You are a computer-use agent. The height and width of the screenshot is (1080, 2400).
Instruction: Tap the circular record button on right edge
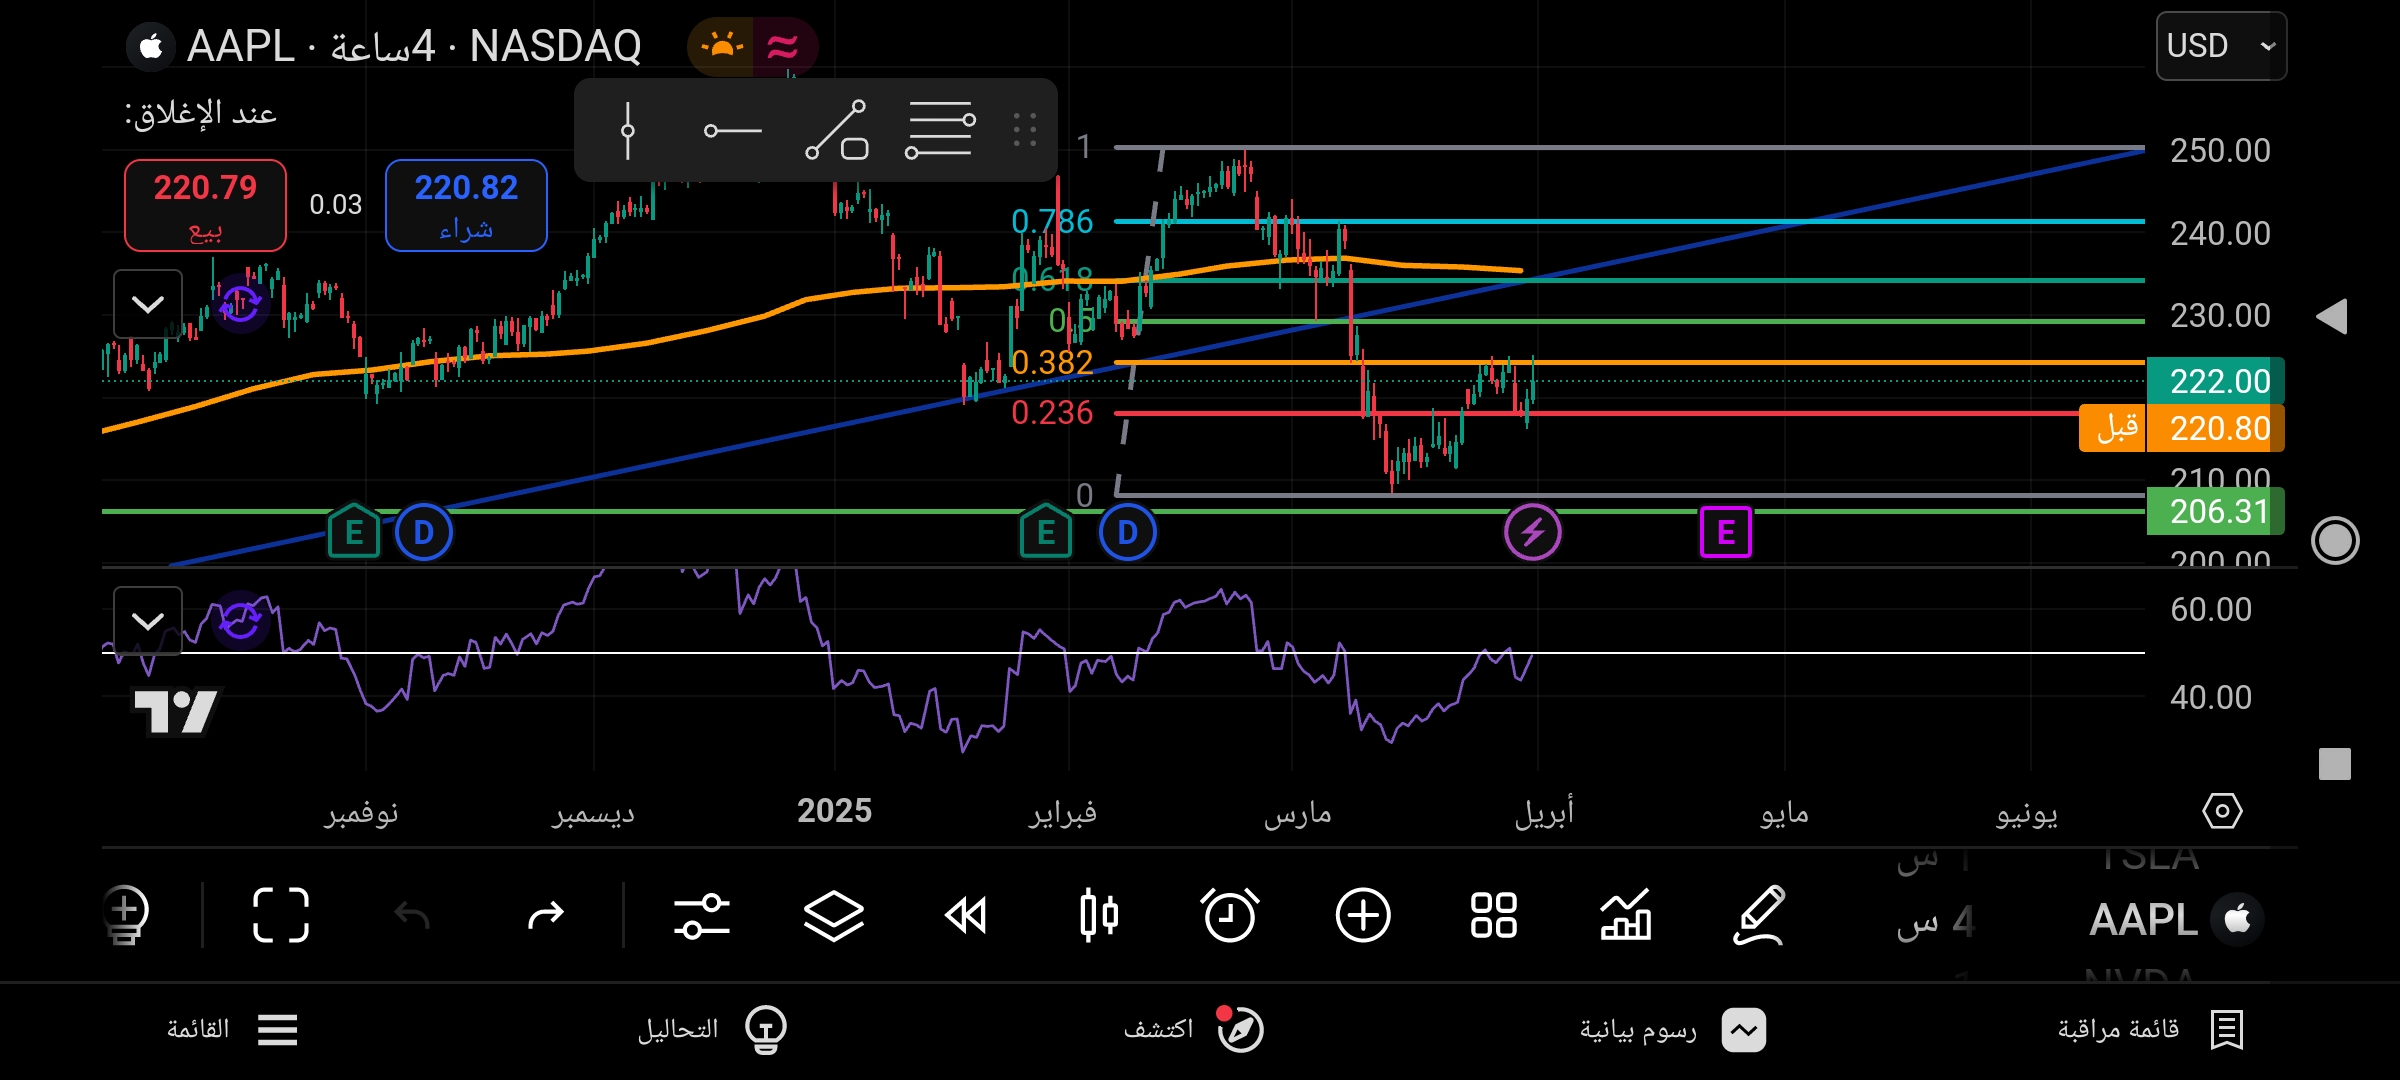coord(2335,541)
